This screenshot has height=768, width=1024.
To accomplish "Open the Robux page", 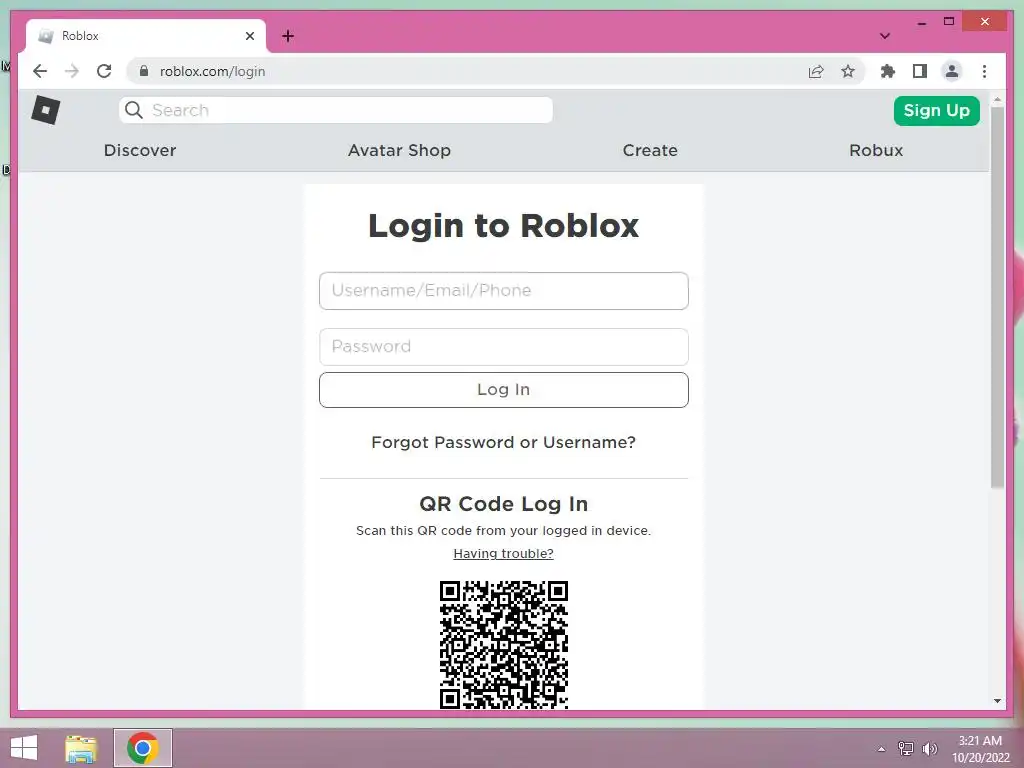I will click(876, 150).
